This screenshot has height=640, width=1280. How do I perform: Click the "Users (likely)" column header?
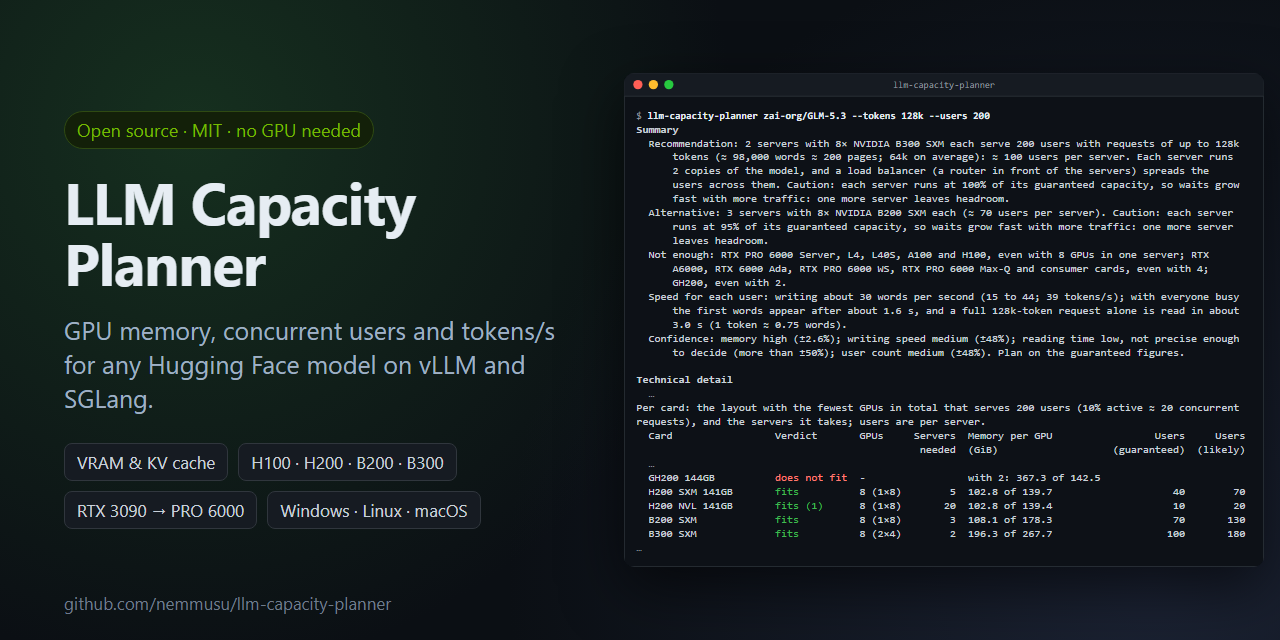click(x=1221, y=443)
